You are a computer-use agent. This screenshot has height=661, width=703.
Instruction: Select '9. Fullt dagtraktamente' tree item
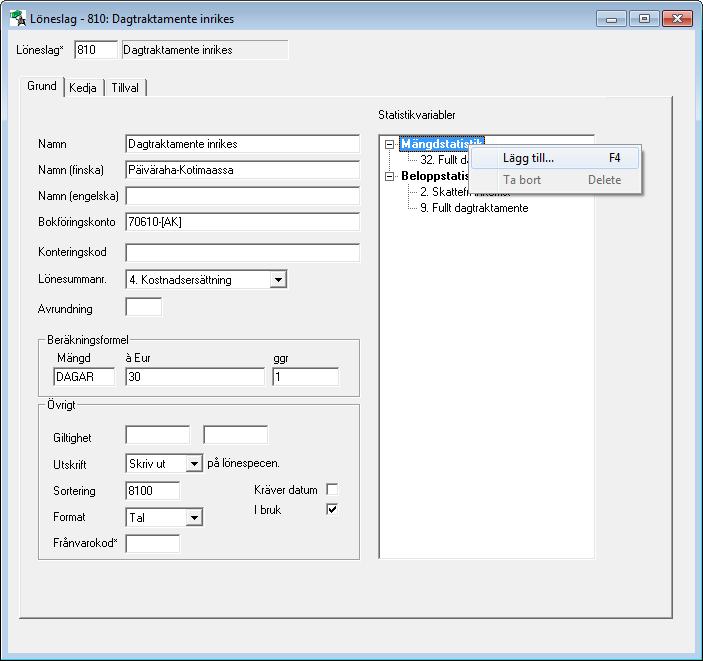474,208
